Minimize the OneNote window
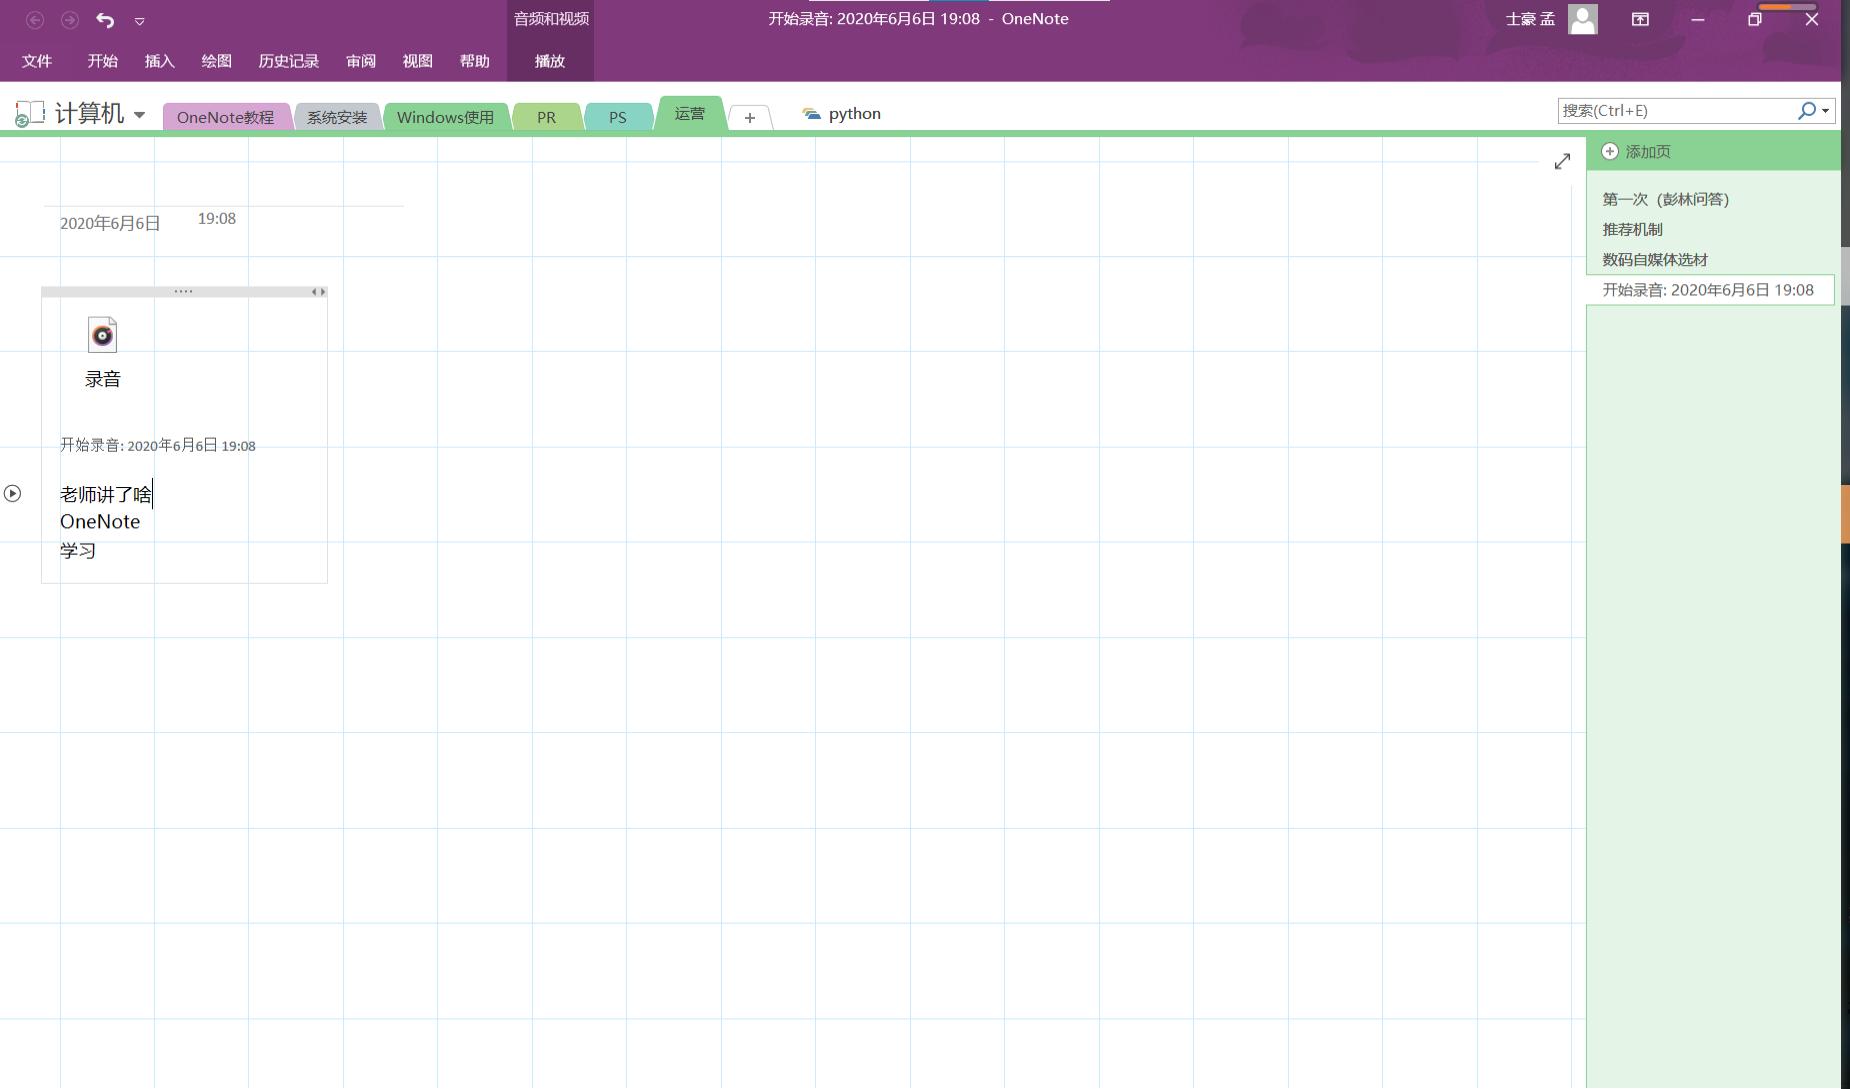Screen dimensions: 1850x1089 pyautogui.click(x=1697, y=19)
